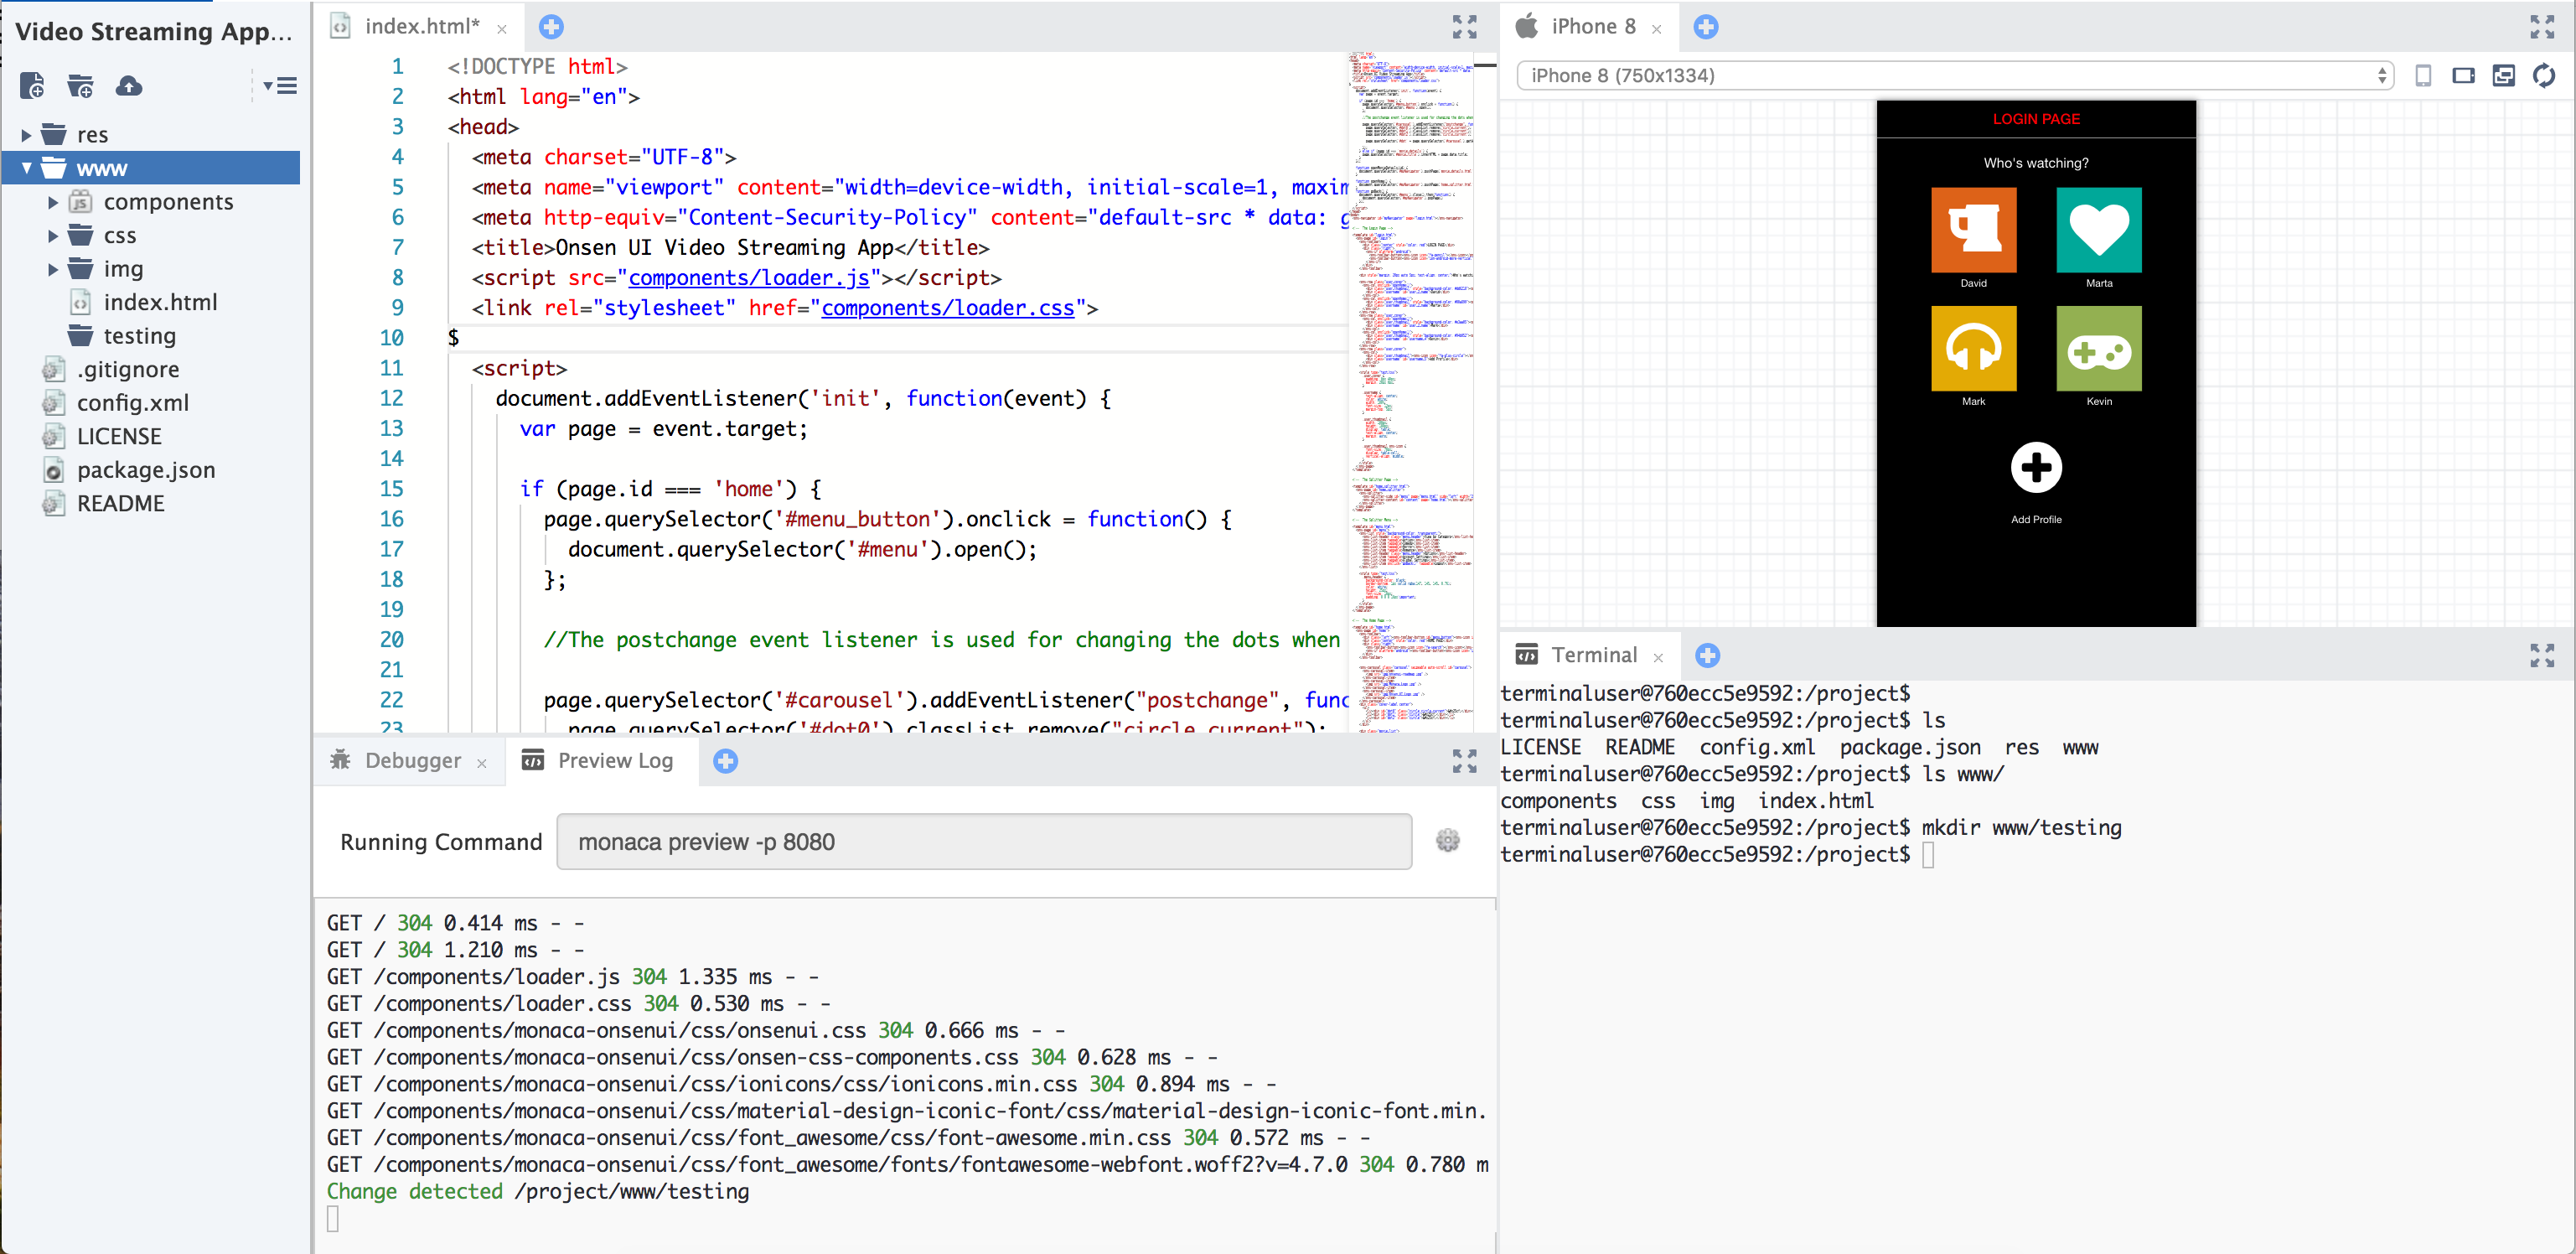Screen dimensions: 2576x1254
Task: Collapse the www folder in the file tree
Action: coord(27,168)
